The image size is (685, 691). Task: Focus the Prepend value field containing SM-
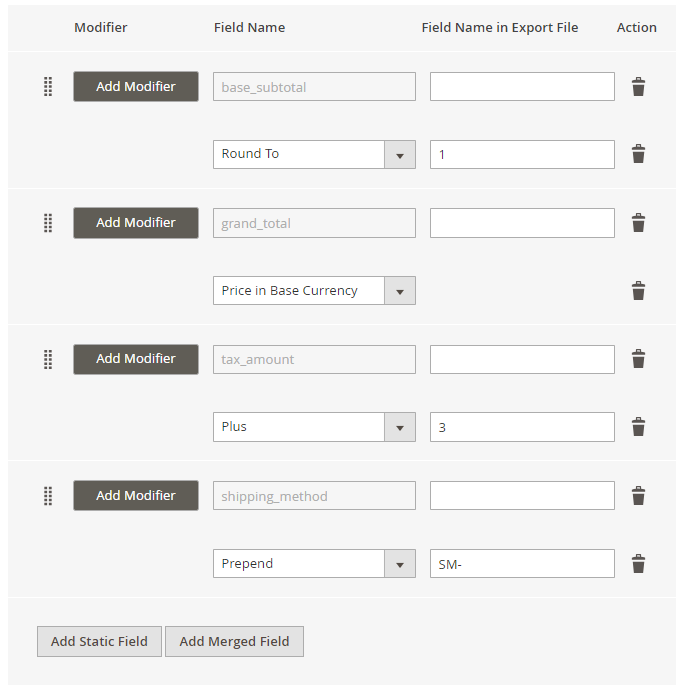click(x=522, y=563)
